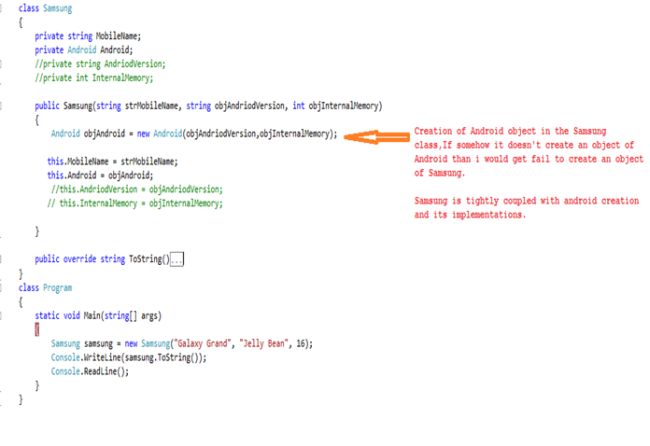The image size is (650, 446).
Task: Click 'int objInternalMemory' constructor parameter
Action: click(336, 106)
